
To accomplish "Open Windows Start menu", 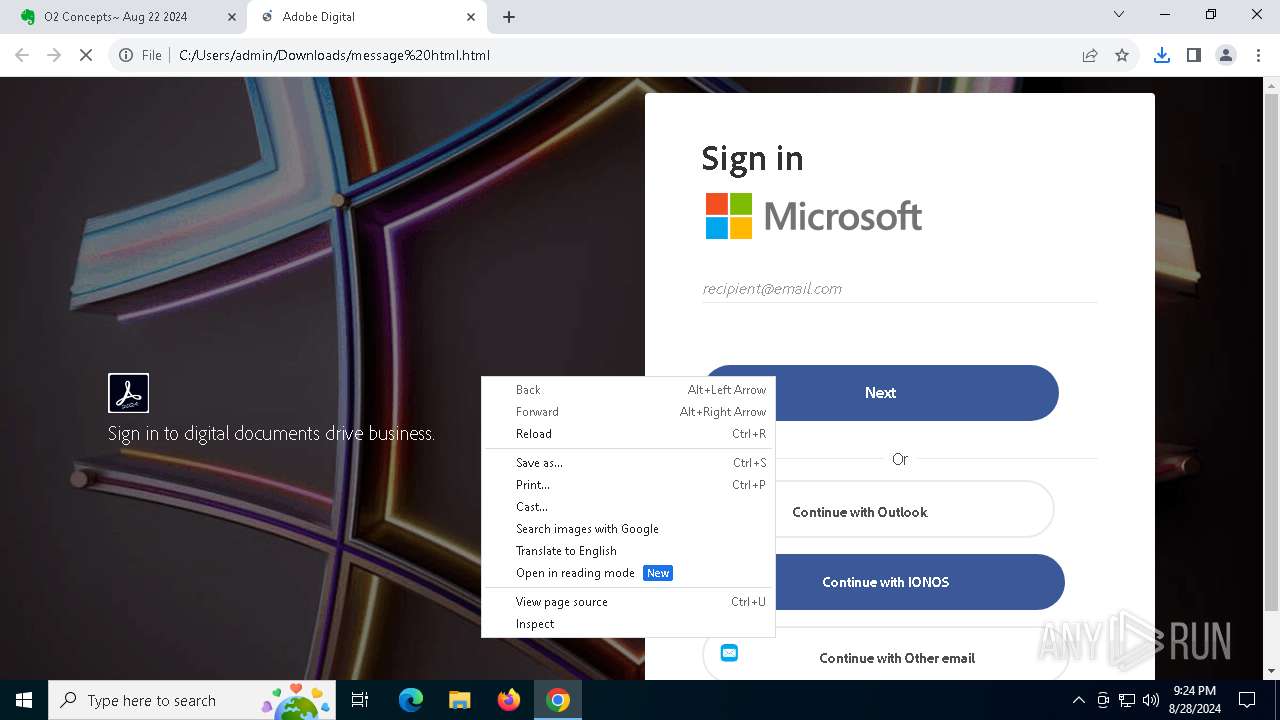I will click(x=24, y=700).
